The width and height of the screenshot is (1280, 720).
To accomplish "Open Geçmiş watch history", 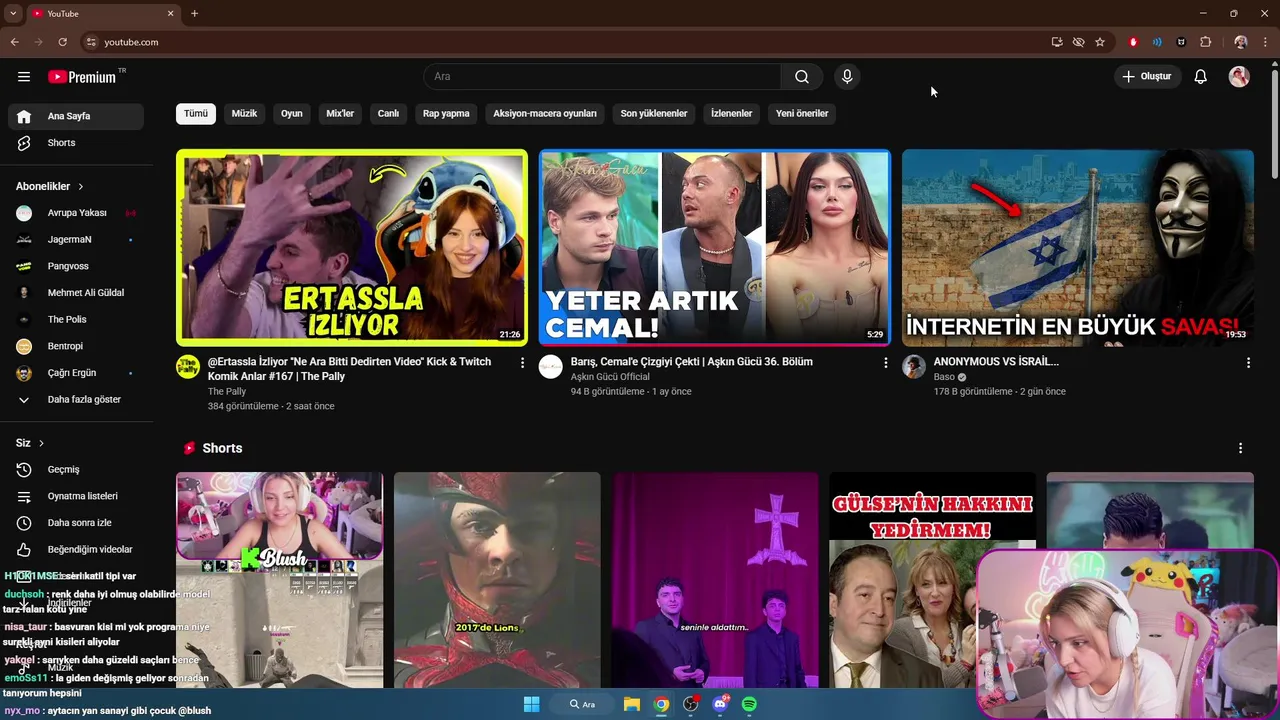I will 76,470.
